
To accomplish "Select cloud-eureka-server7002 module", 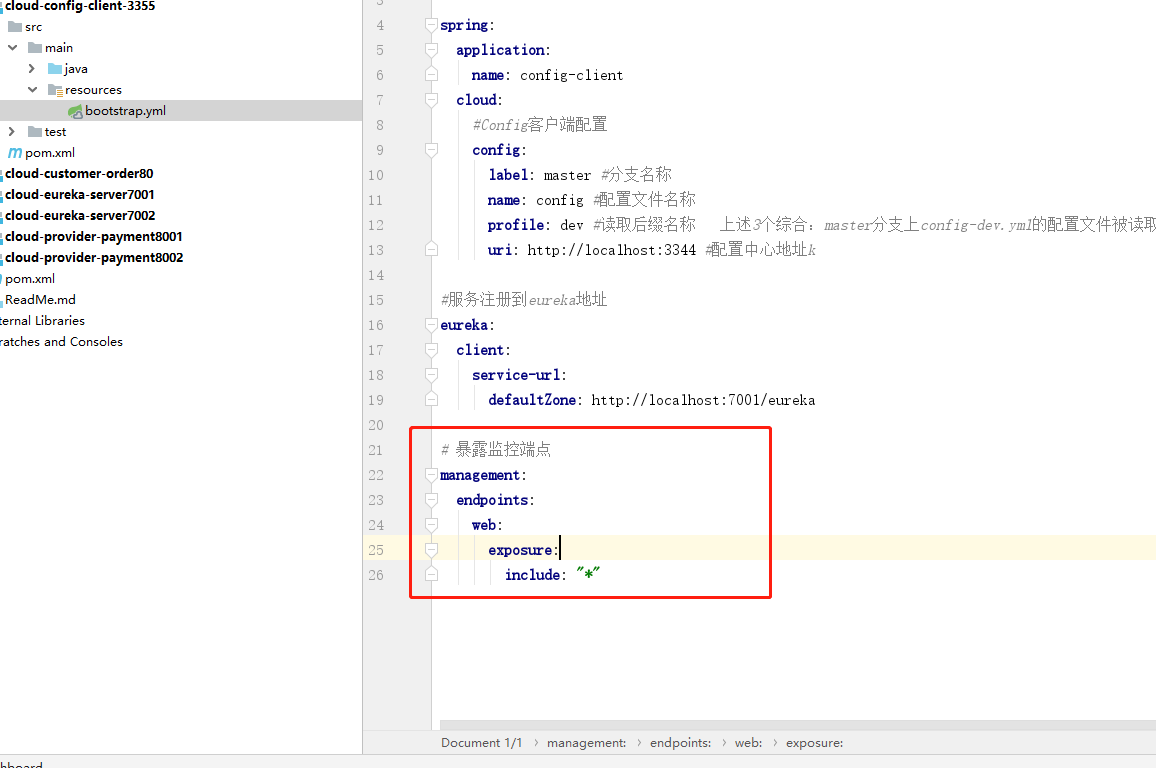I will (x=80, y=216).
